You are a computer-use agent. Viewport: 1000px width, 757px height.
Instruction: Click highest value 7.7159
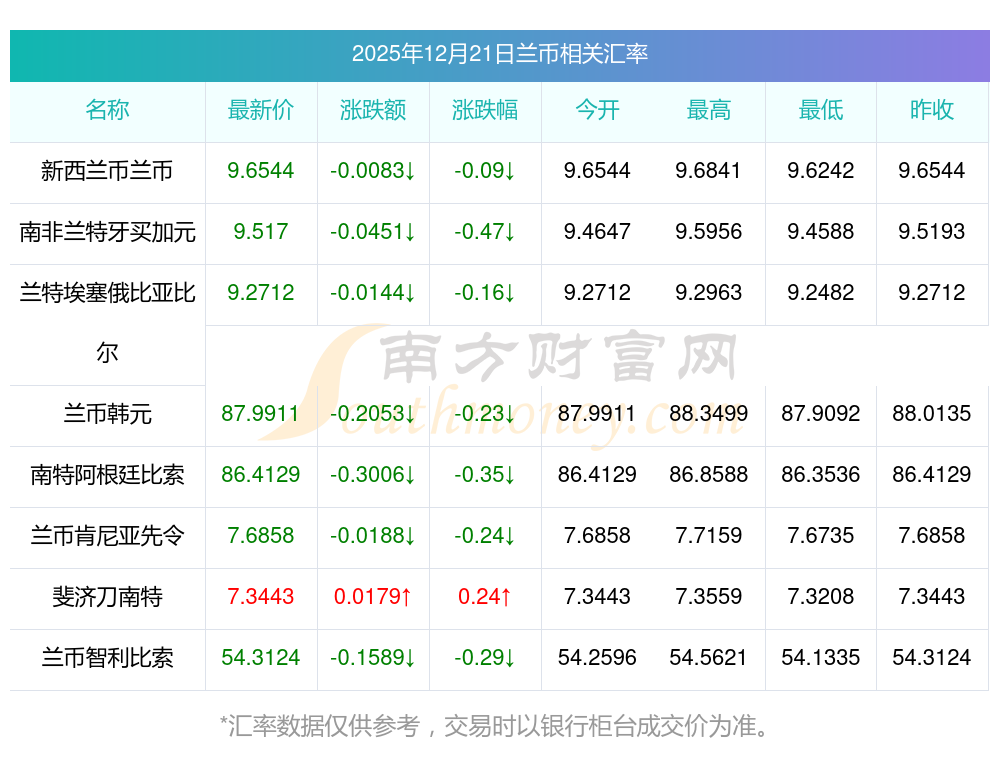[x=709, y=536]
